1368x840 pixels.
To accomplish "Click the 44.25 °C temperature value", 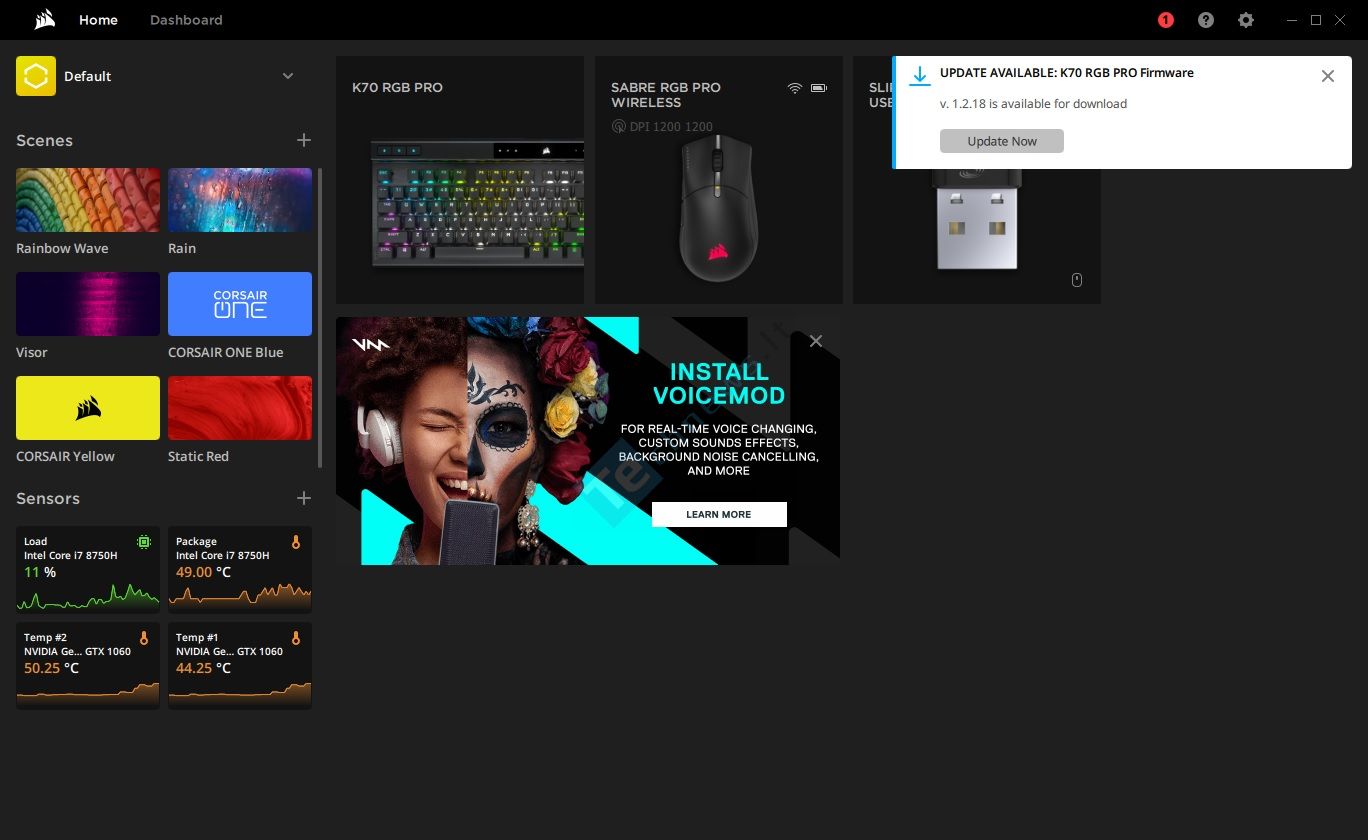I will coord(204,668).
